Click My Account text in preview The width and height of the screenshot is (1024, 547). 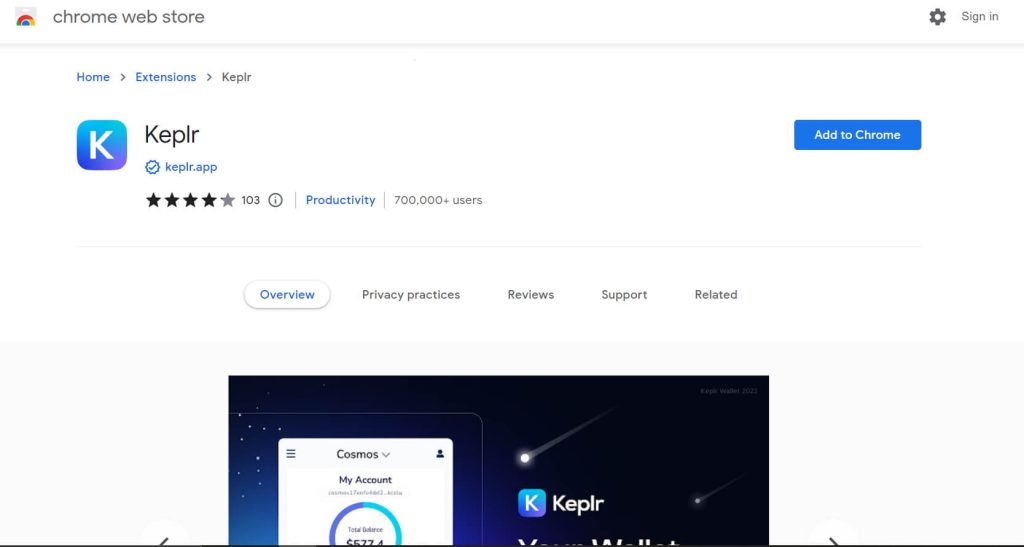pyautogui.click(x=365, y=480)
